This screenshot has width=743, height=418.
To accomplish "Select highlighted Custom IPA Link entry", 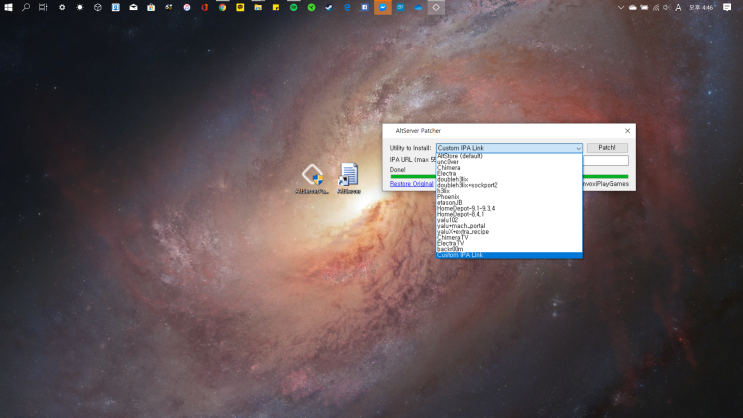I will pyautogui.click(x=509, y=255).
